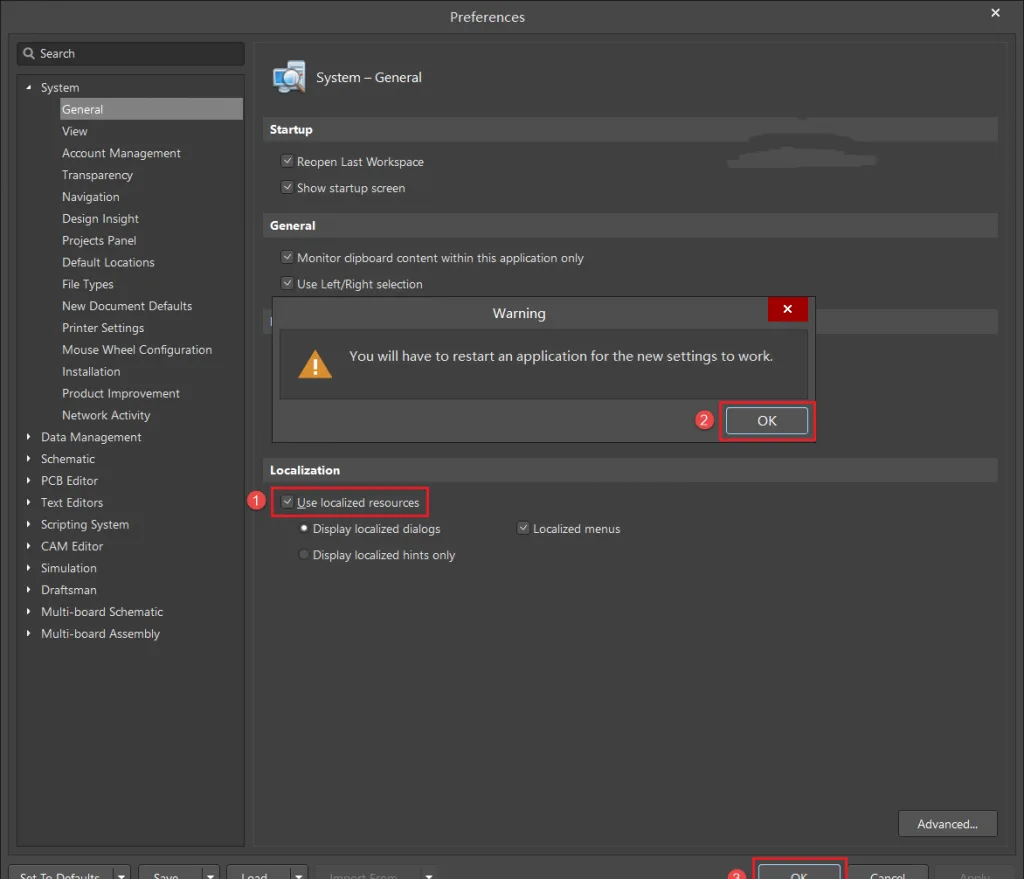Uncheck Reopen Last Workspace

(287, 161)
